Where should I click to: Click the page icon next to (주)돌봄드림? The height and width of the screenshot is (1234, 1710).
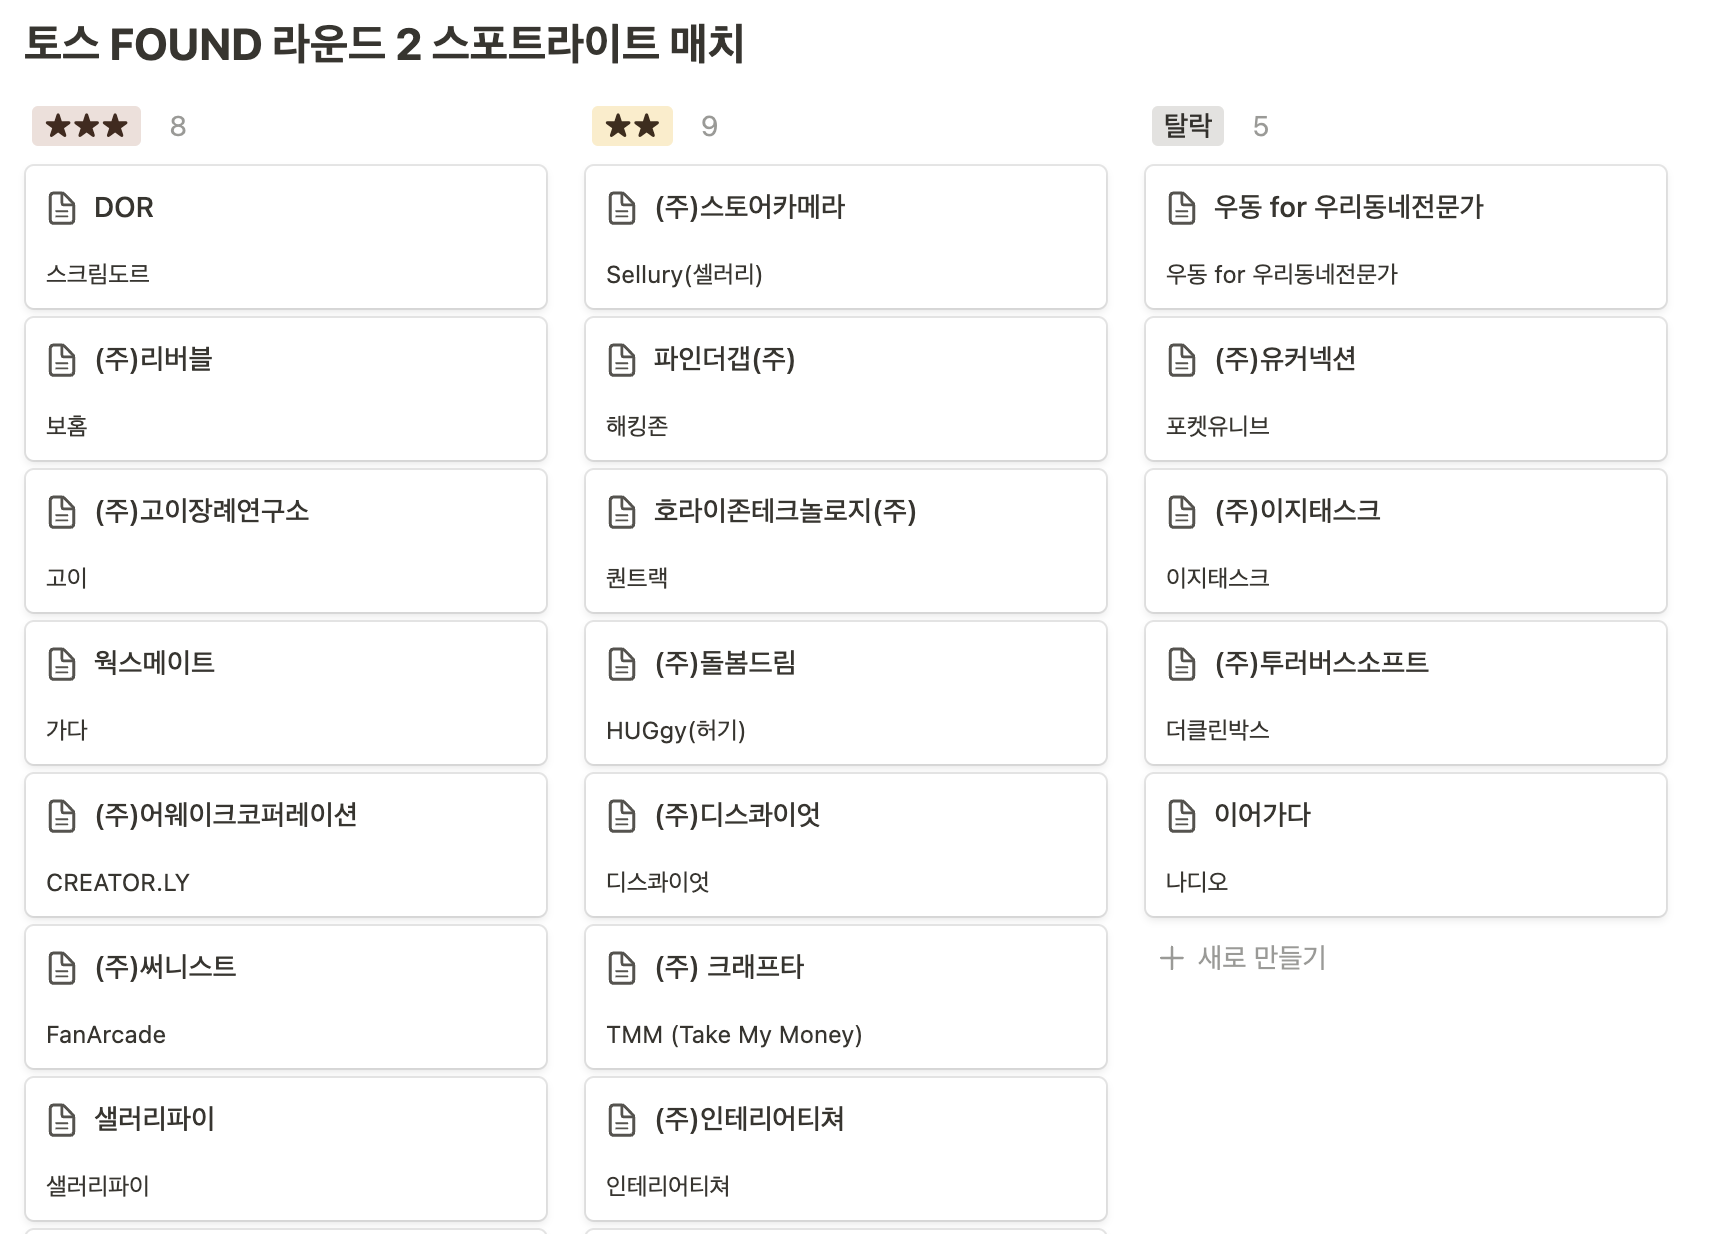pyautogui.click(x=622, y=664)
